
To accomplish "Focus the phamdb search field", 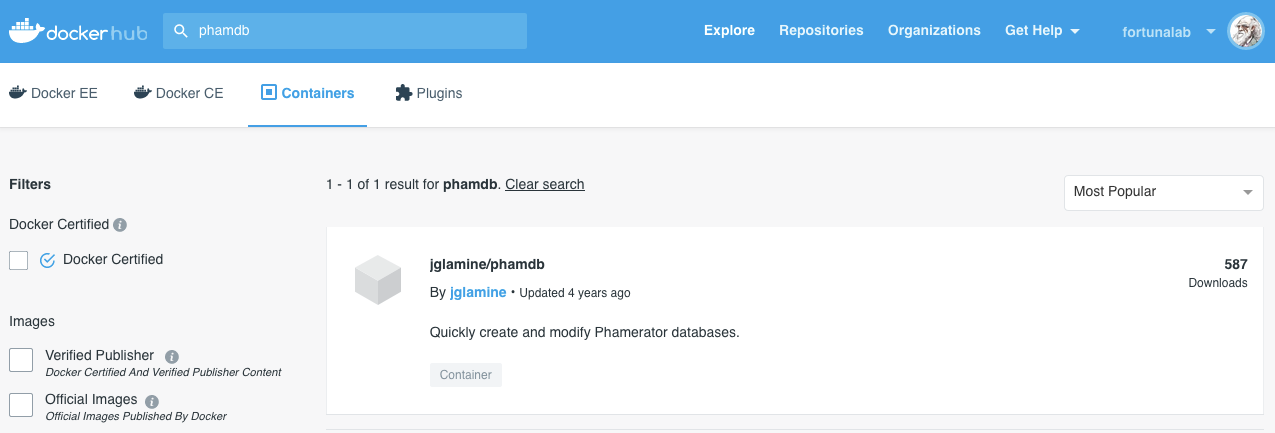I will (x=345, y=31).
